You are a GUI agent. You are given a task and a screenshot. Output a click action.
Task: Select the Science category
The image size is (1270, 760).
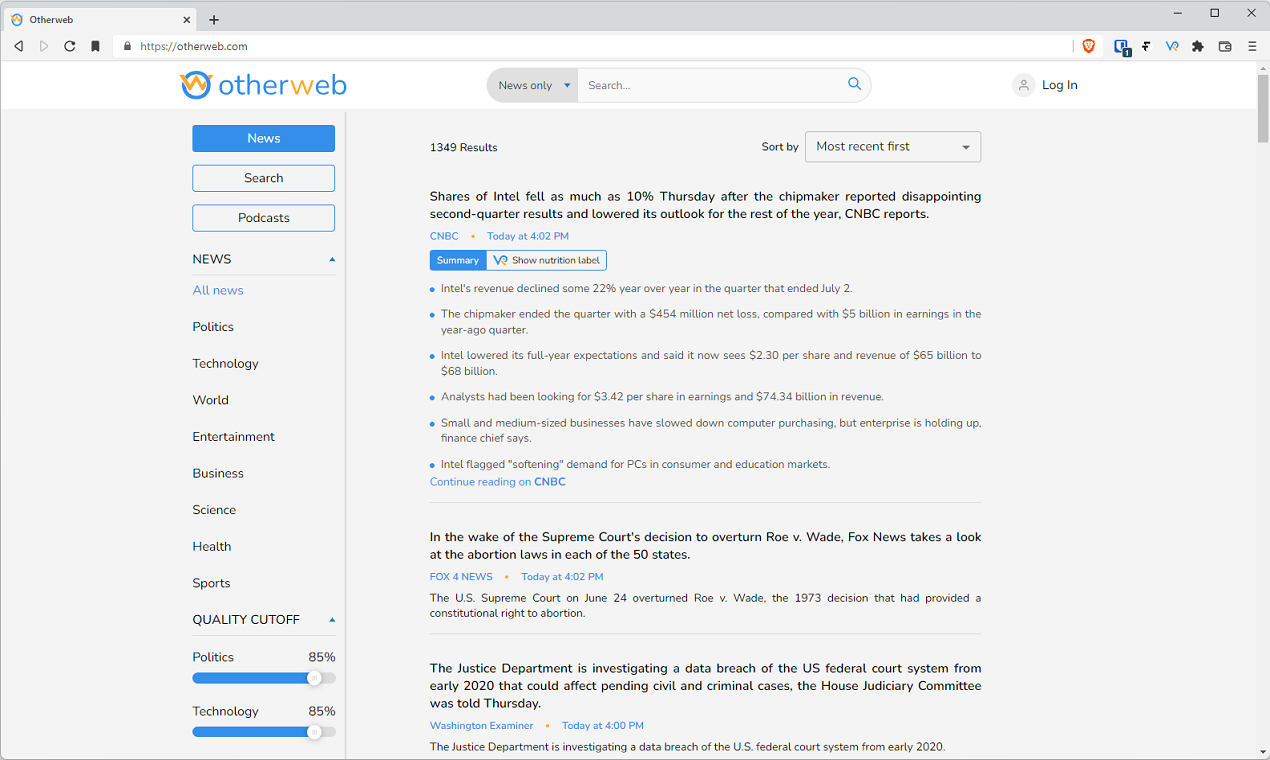214,510
